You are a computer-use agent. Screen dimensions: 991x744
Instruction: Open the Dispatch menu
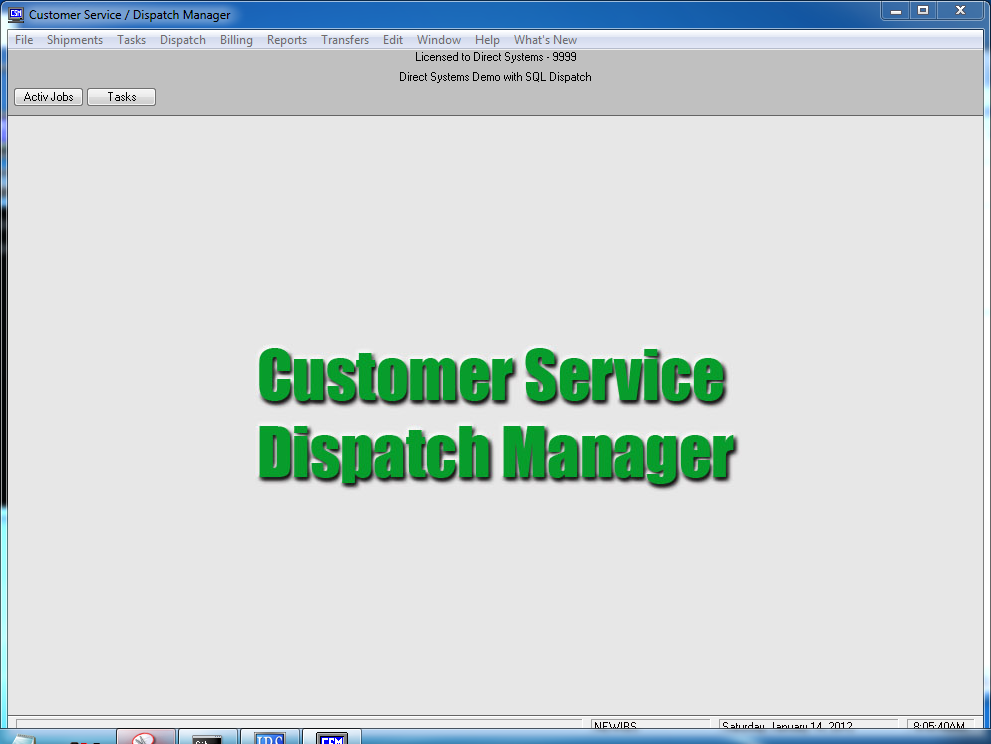point(183,40)
